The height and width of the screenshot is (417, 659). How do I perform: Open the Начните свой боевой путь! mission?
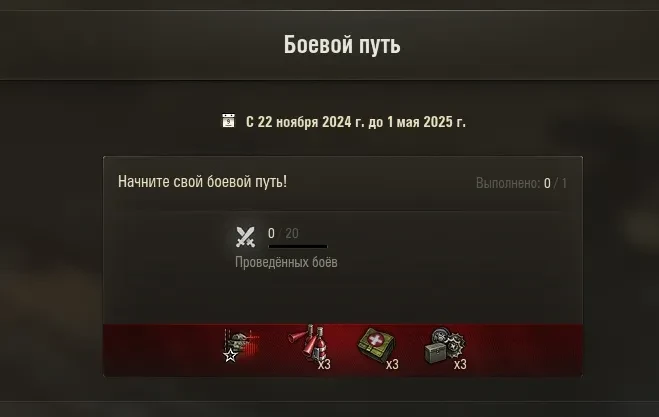tap(203, 182)
